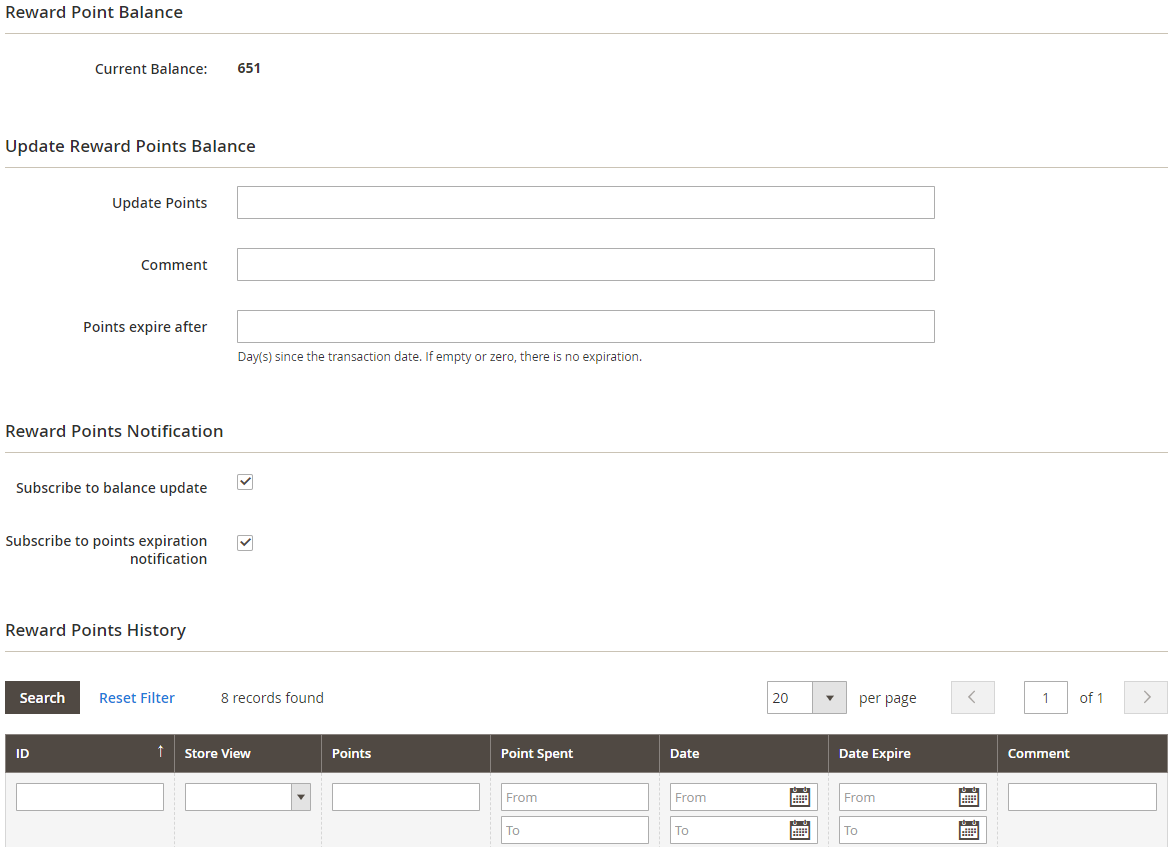Sort history by ID column
Screen dimensions: 1172x847
[89, 754]
